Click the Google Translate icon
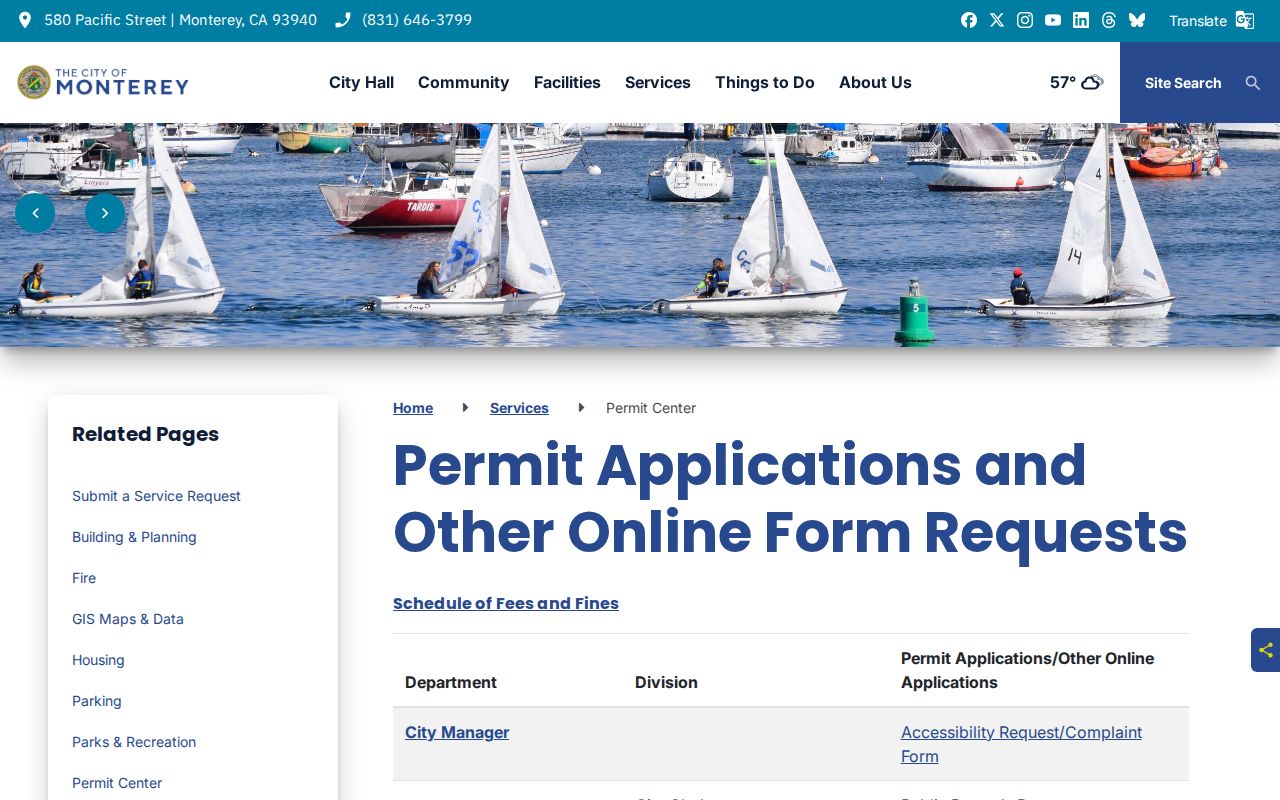This screenshot has height=800, width=1280. [x=1245, y=20]
